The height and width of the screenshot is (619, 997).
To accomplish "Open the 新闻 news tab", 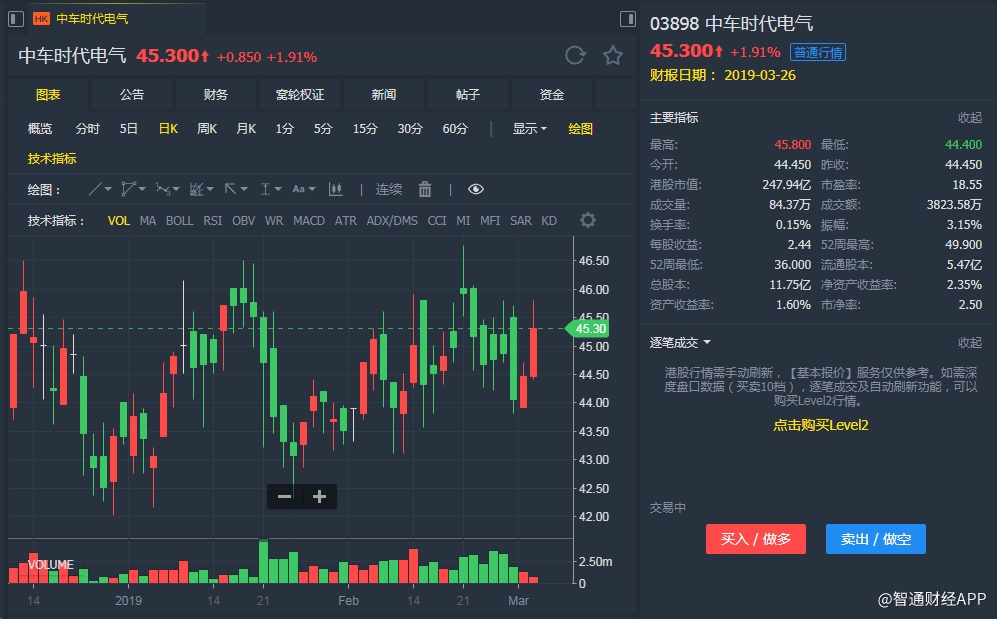I will click(x=383, y=95).
